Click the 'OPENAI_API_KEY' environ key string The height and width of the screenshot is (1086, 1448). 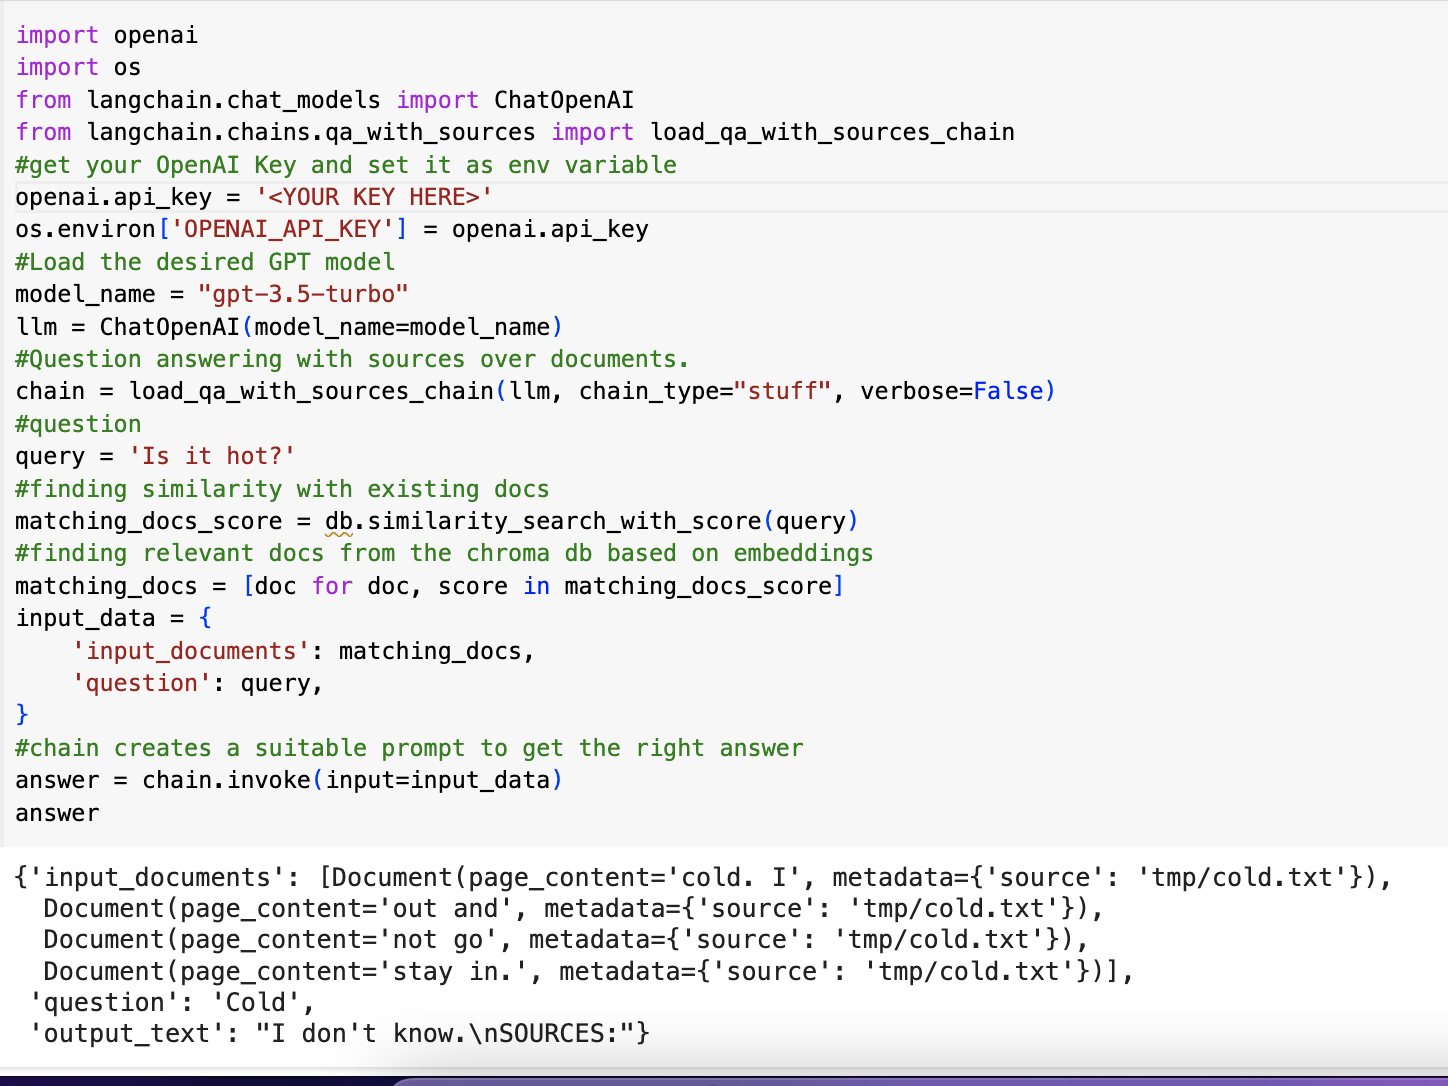283,229
